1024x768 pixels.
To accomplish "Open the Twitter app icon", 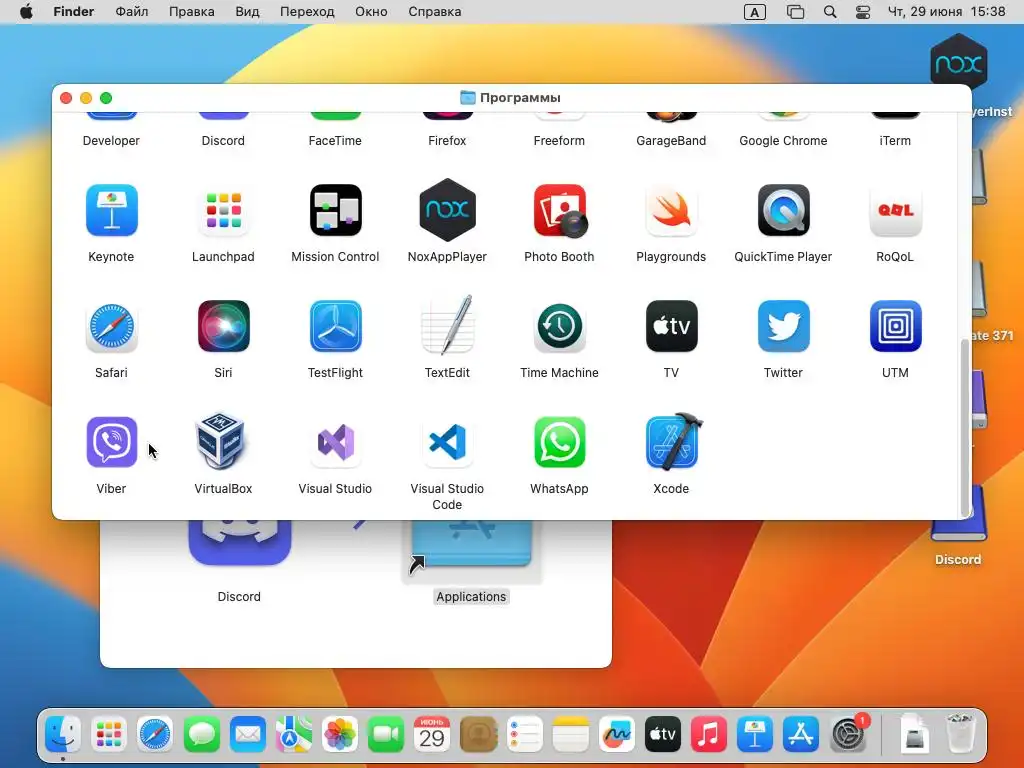I will [784, 327].
